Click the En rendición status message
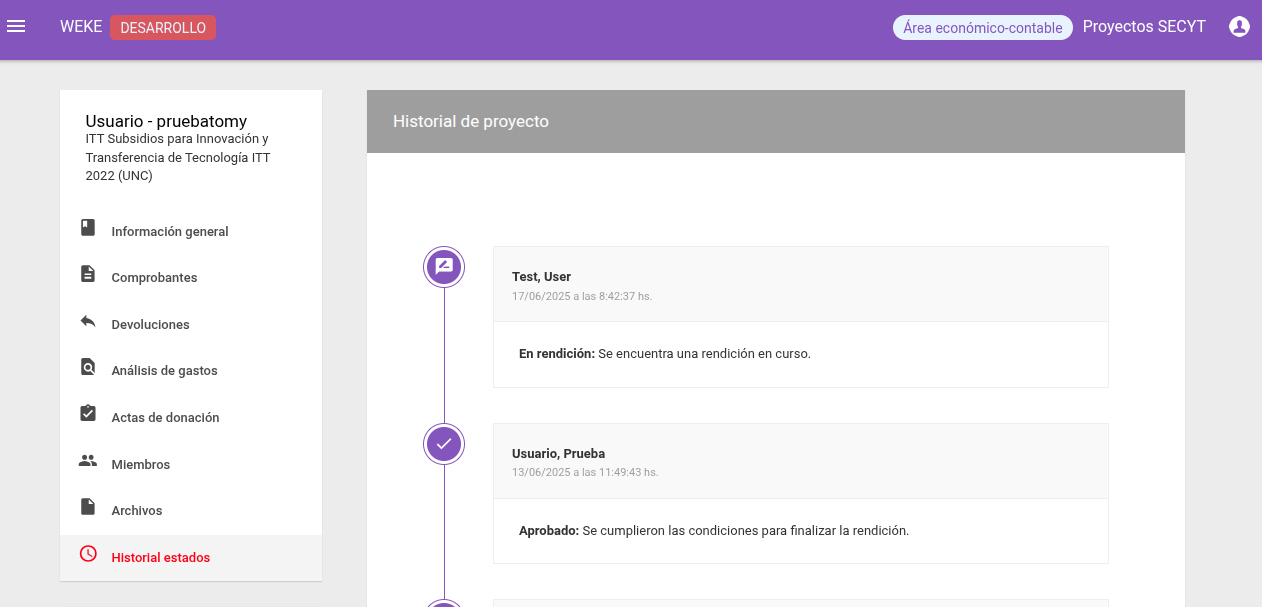The height and width of the screenshot is (607, 1262). [x=665, y=353]
